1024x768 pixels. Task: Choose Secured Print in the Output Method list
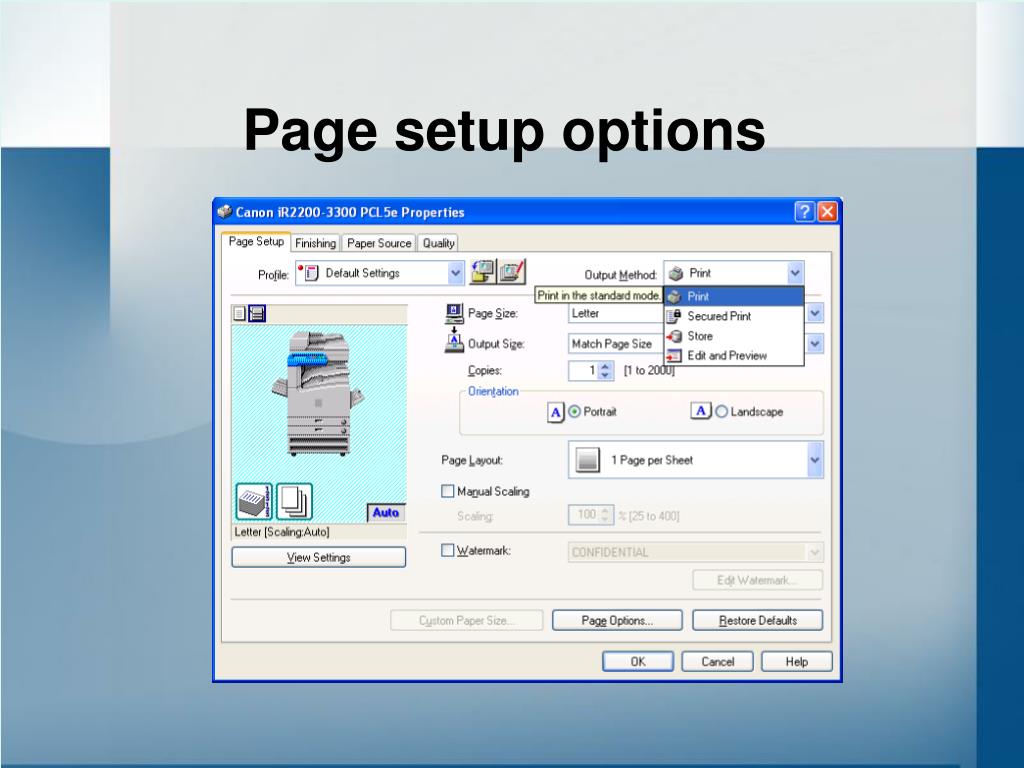(734, 316)
